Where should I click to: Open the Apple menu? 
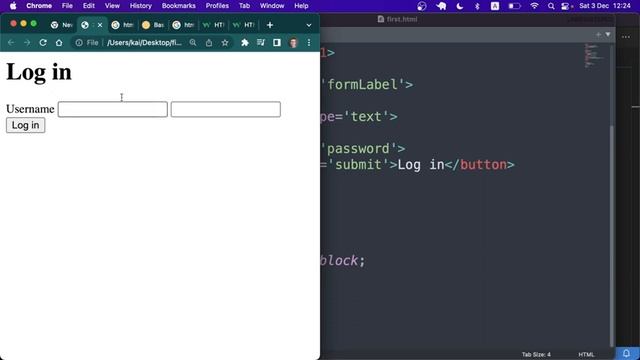point(13,6)
